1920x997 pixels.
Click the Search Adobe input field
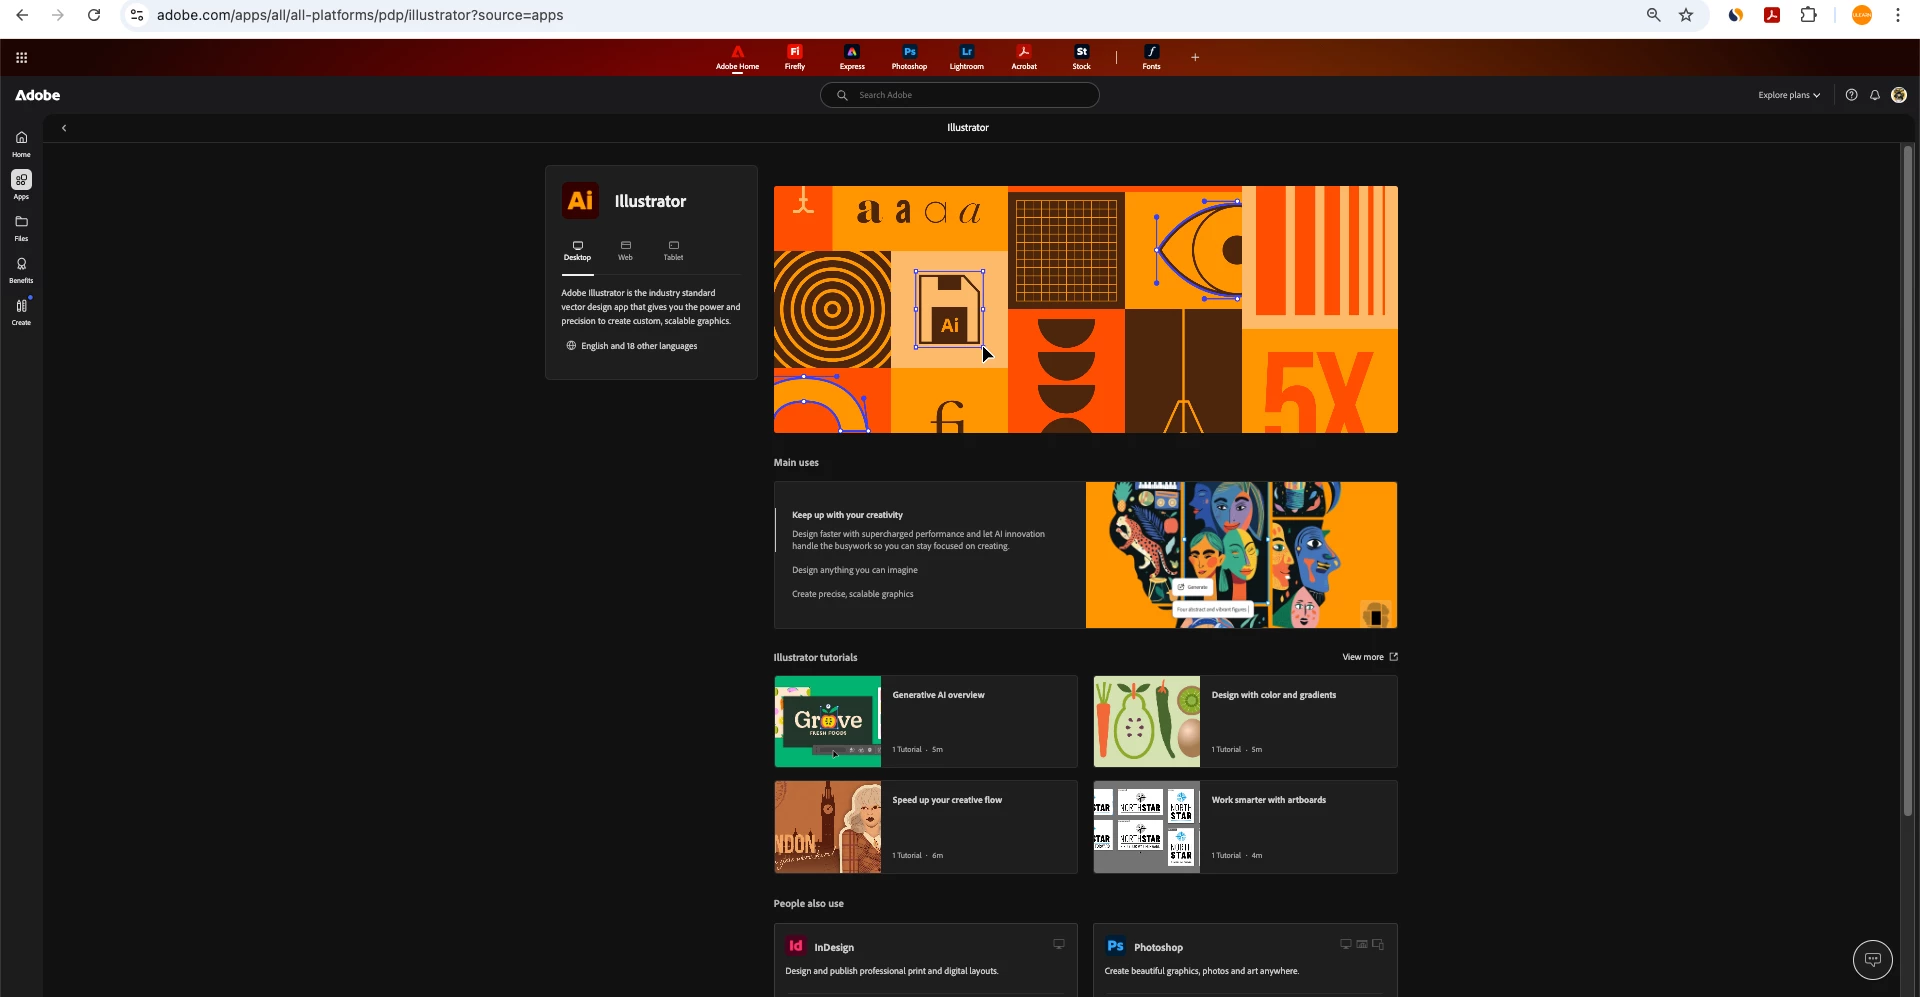click(x=959, y=95)
